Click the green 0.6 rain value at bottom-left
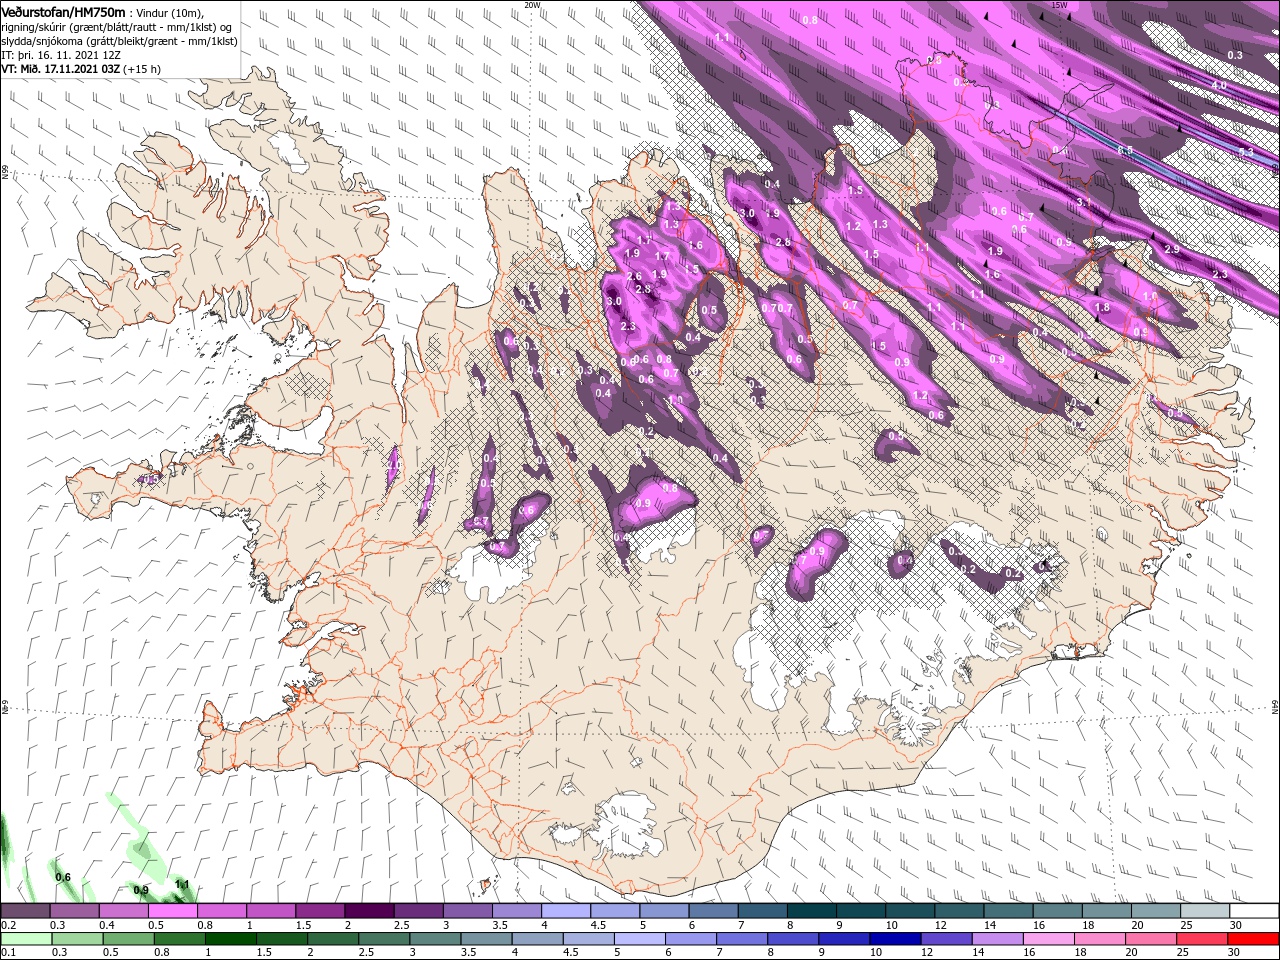 (x=63, y=877)
